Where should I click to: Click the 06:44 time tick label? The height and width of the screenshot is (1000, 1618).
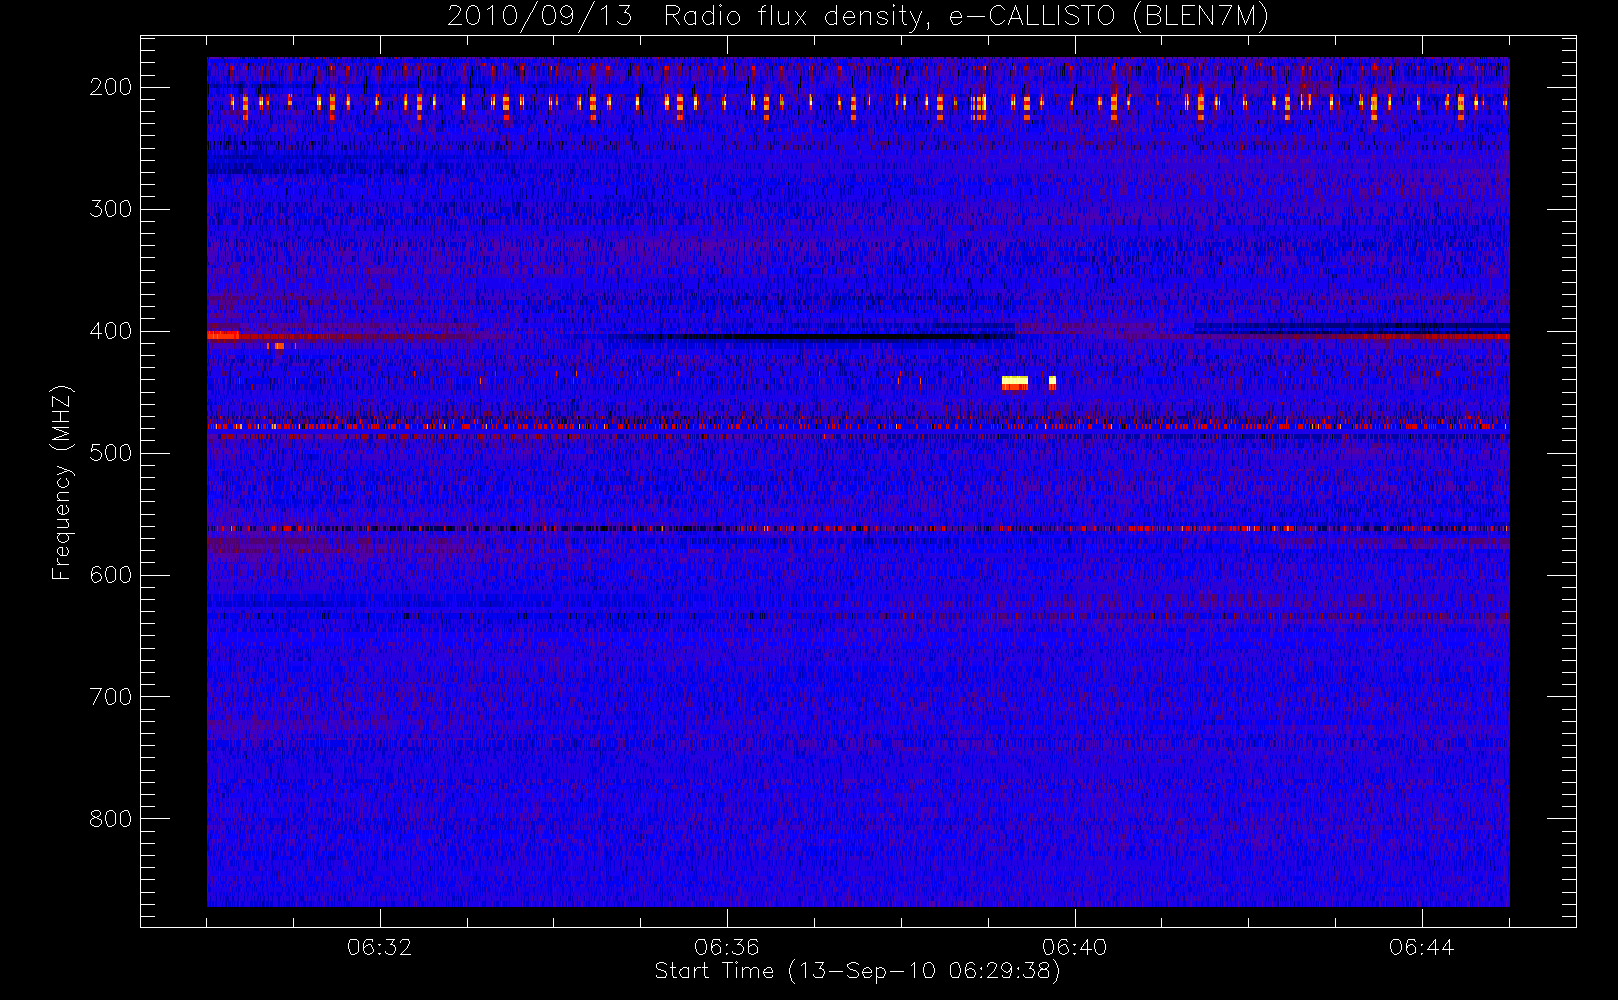point(1421,947)
